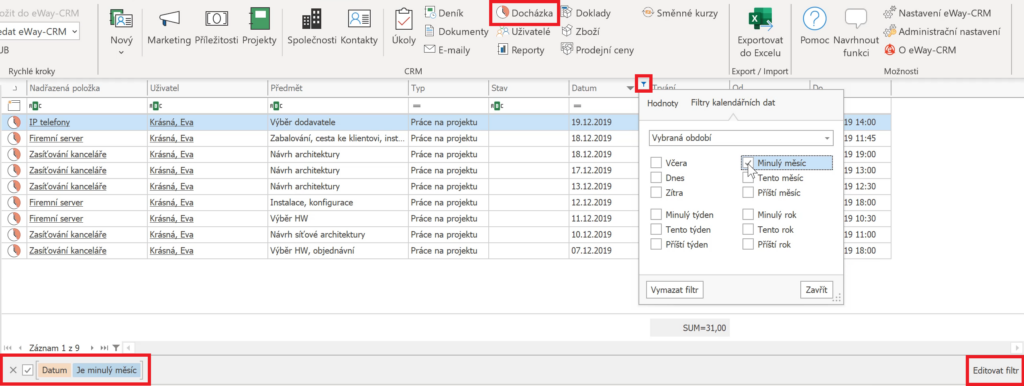1024x386 pixels.
Task: Switch to Filtry kalendářních dat tab
Action: [733, 103]
